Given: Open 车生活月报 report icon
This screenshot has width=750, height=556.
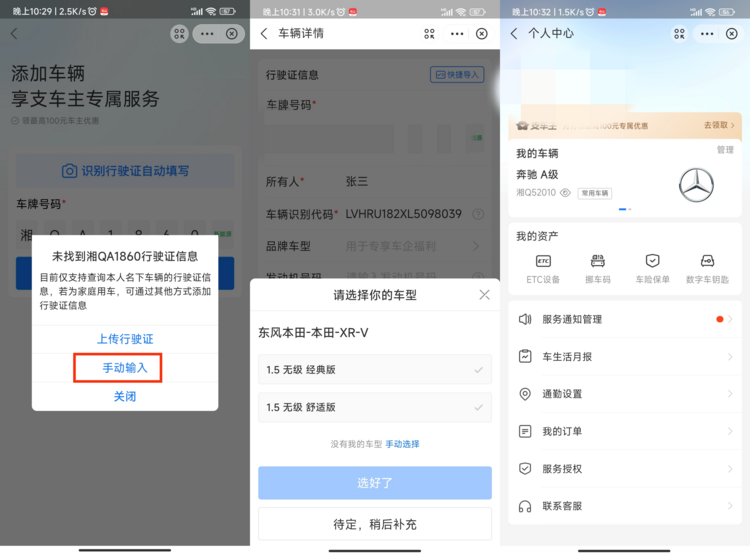Looking at the screenshot, I should coord(525,356).
